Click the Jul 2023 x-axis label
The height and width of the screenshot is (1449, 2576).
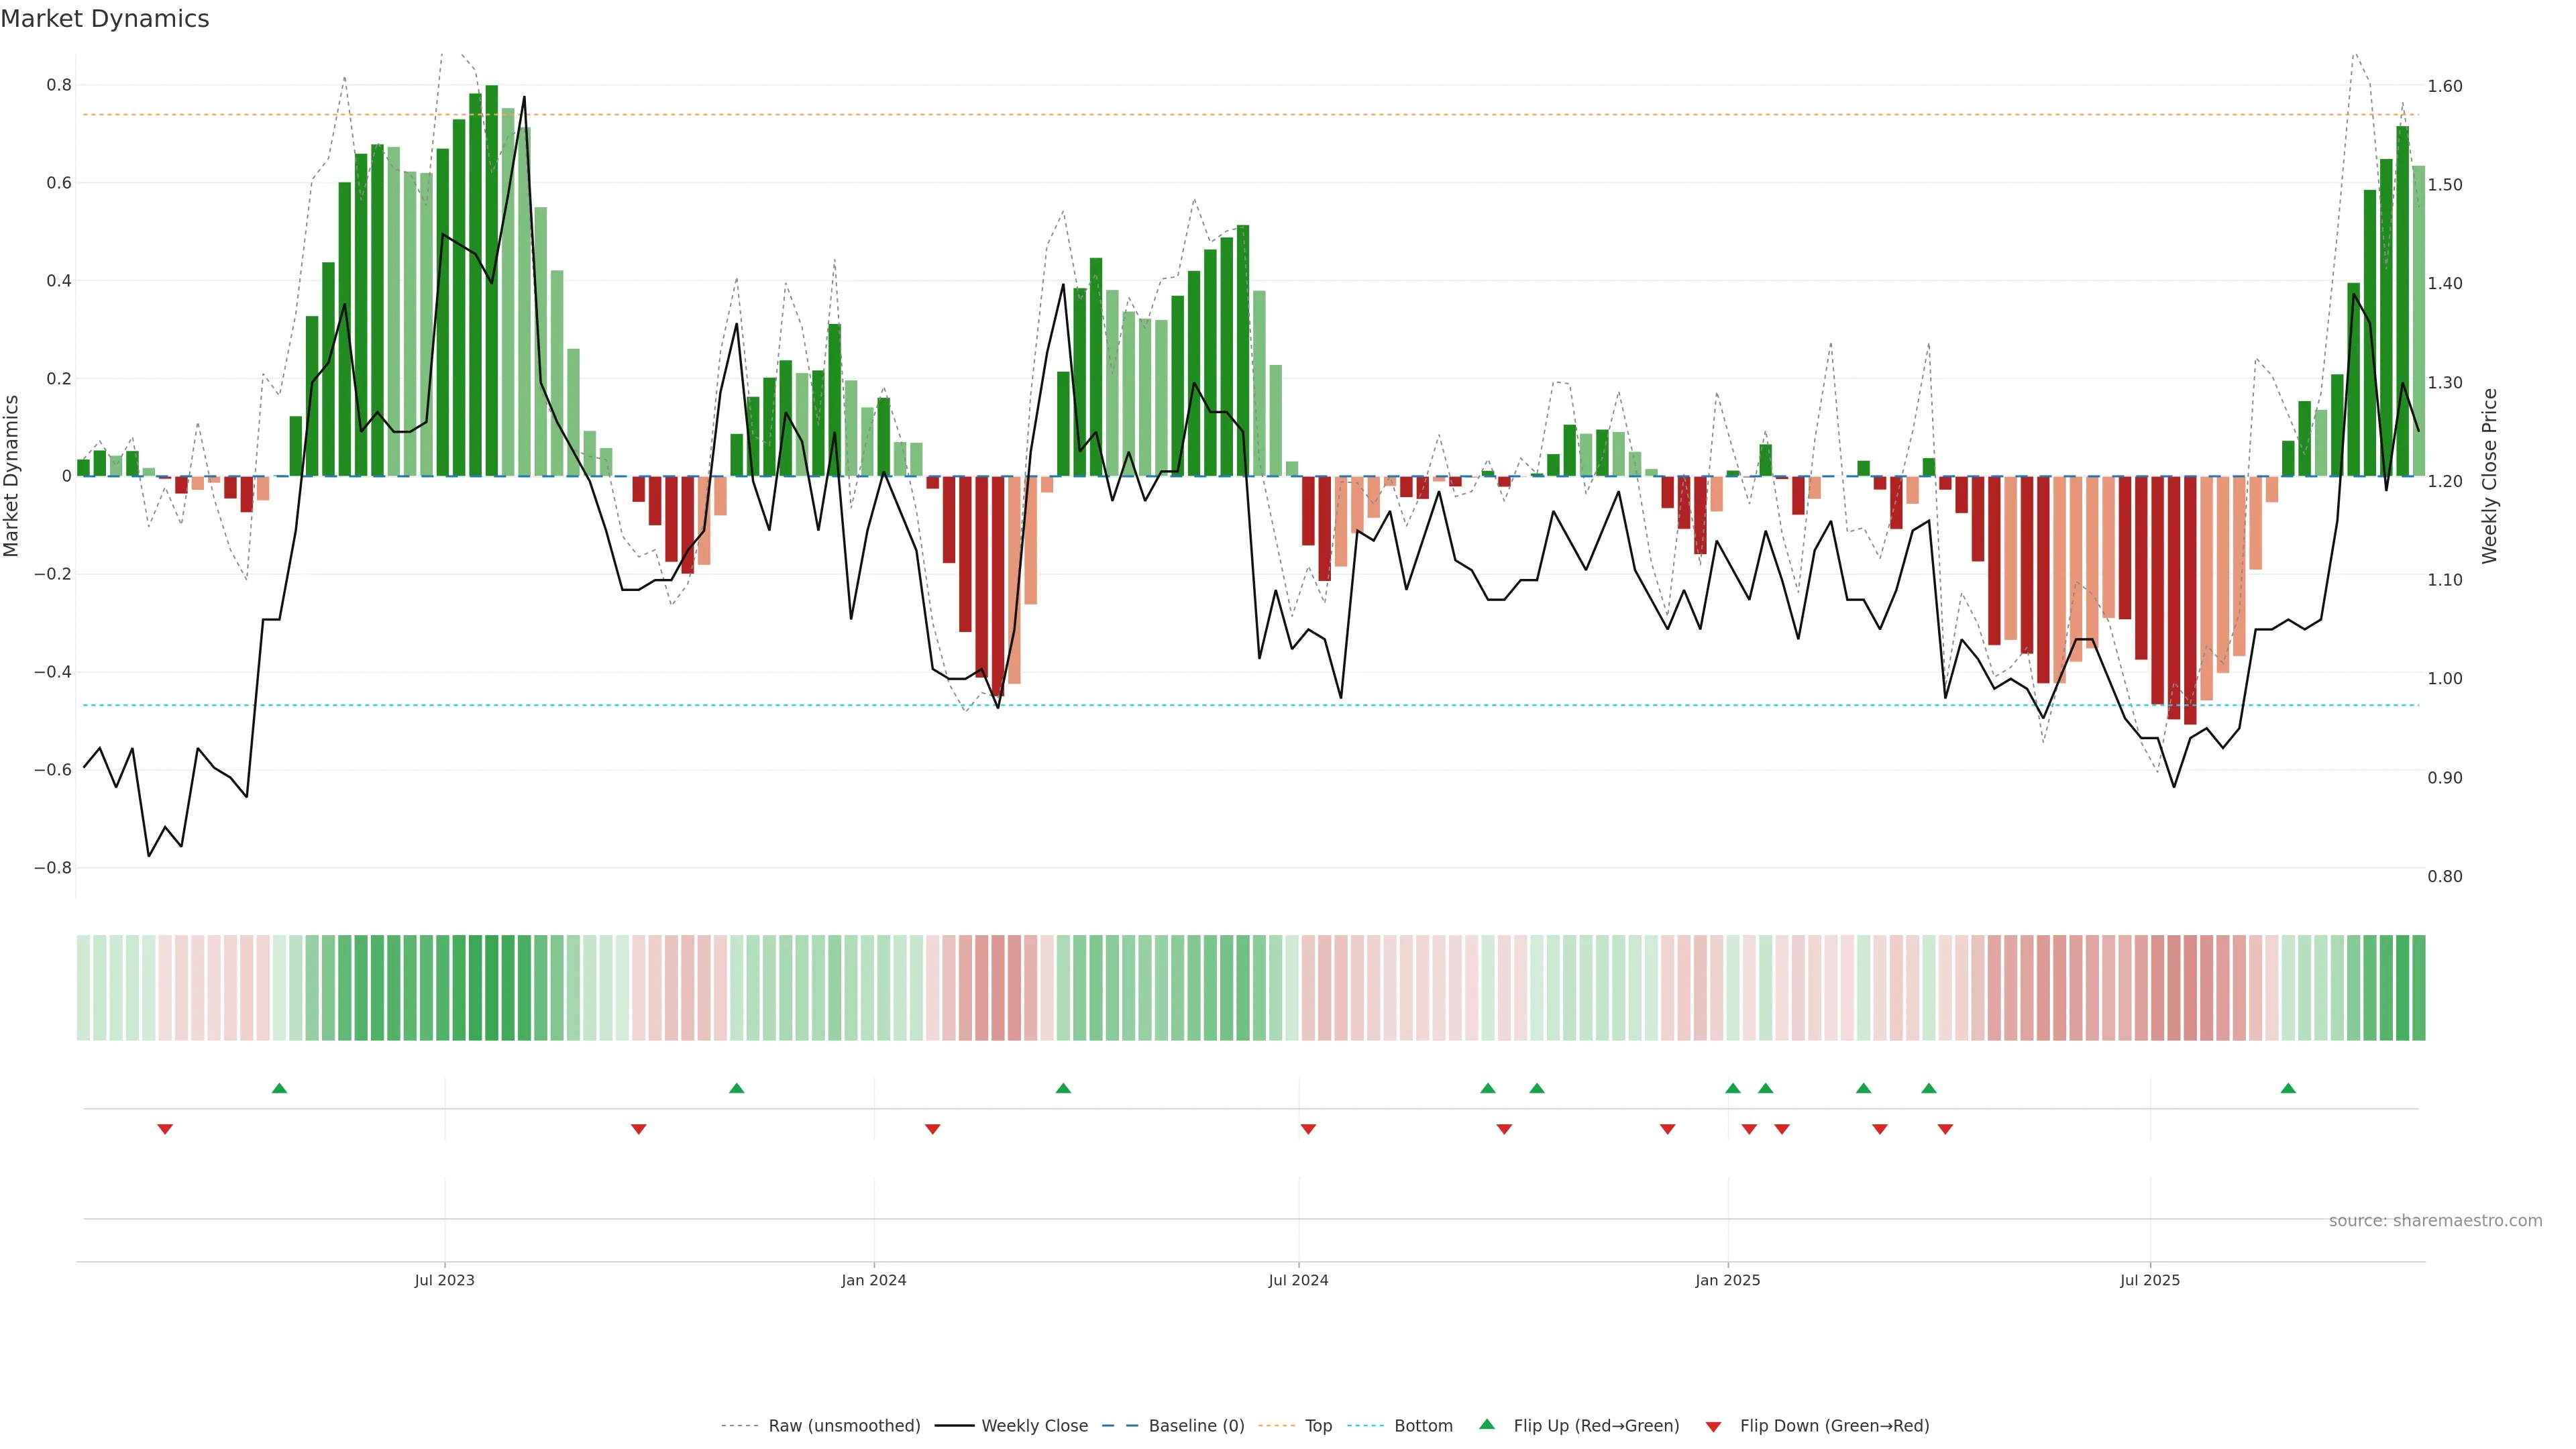click(x=444, y=1280)
